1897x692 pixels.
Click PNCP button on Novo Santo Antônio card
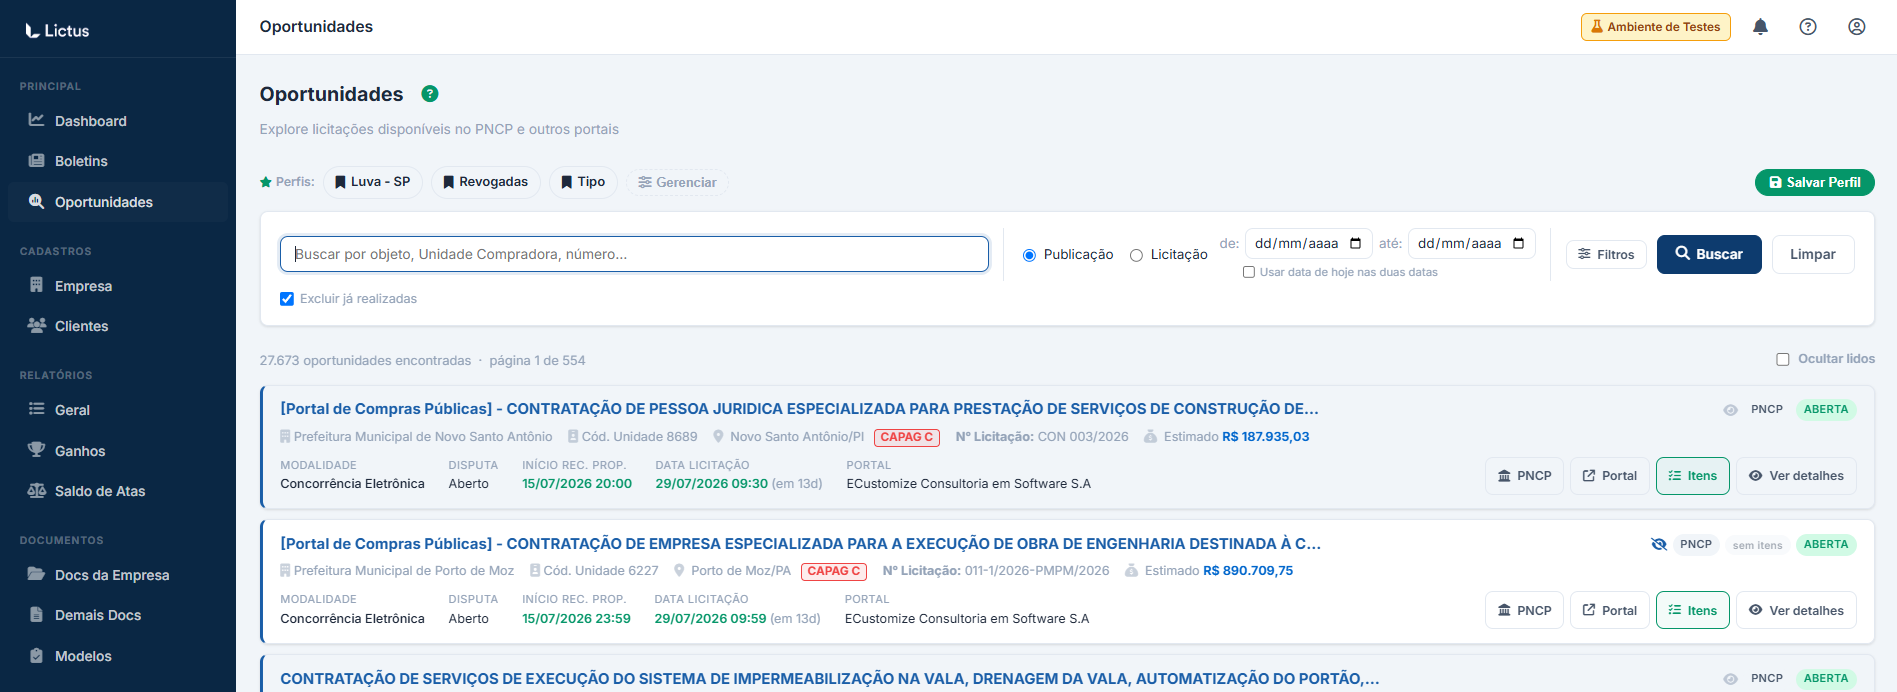[1524, 476]
